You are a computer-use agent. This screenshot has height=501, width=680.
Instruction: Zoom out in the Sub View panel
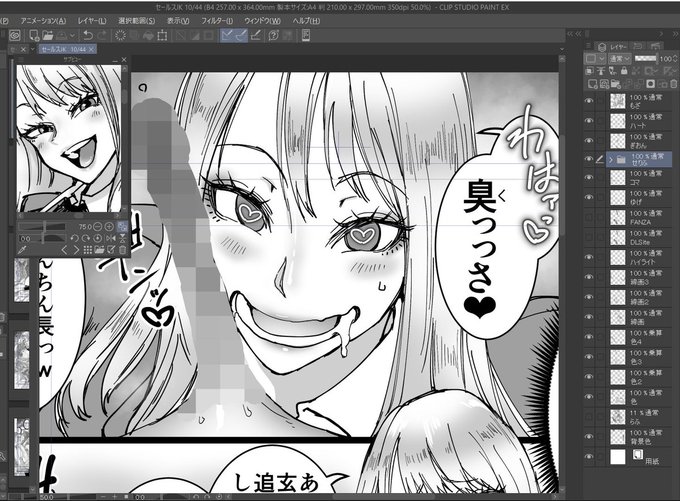(98, 226)
